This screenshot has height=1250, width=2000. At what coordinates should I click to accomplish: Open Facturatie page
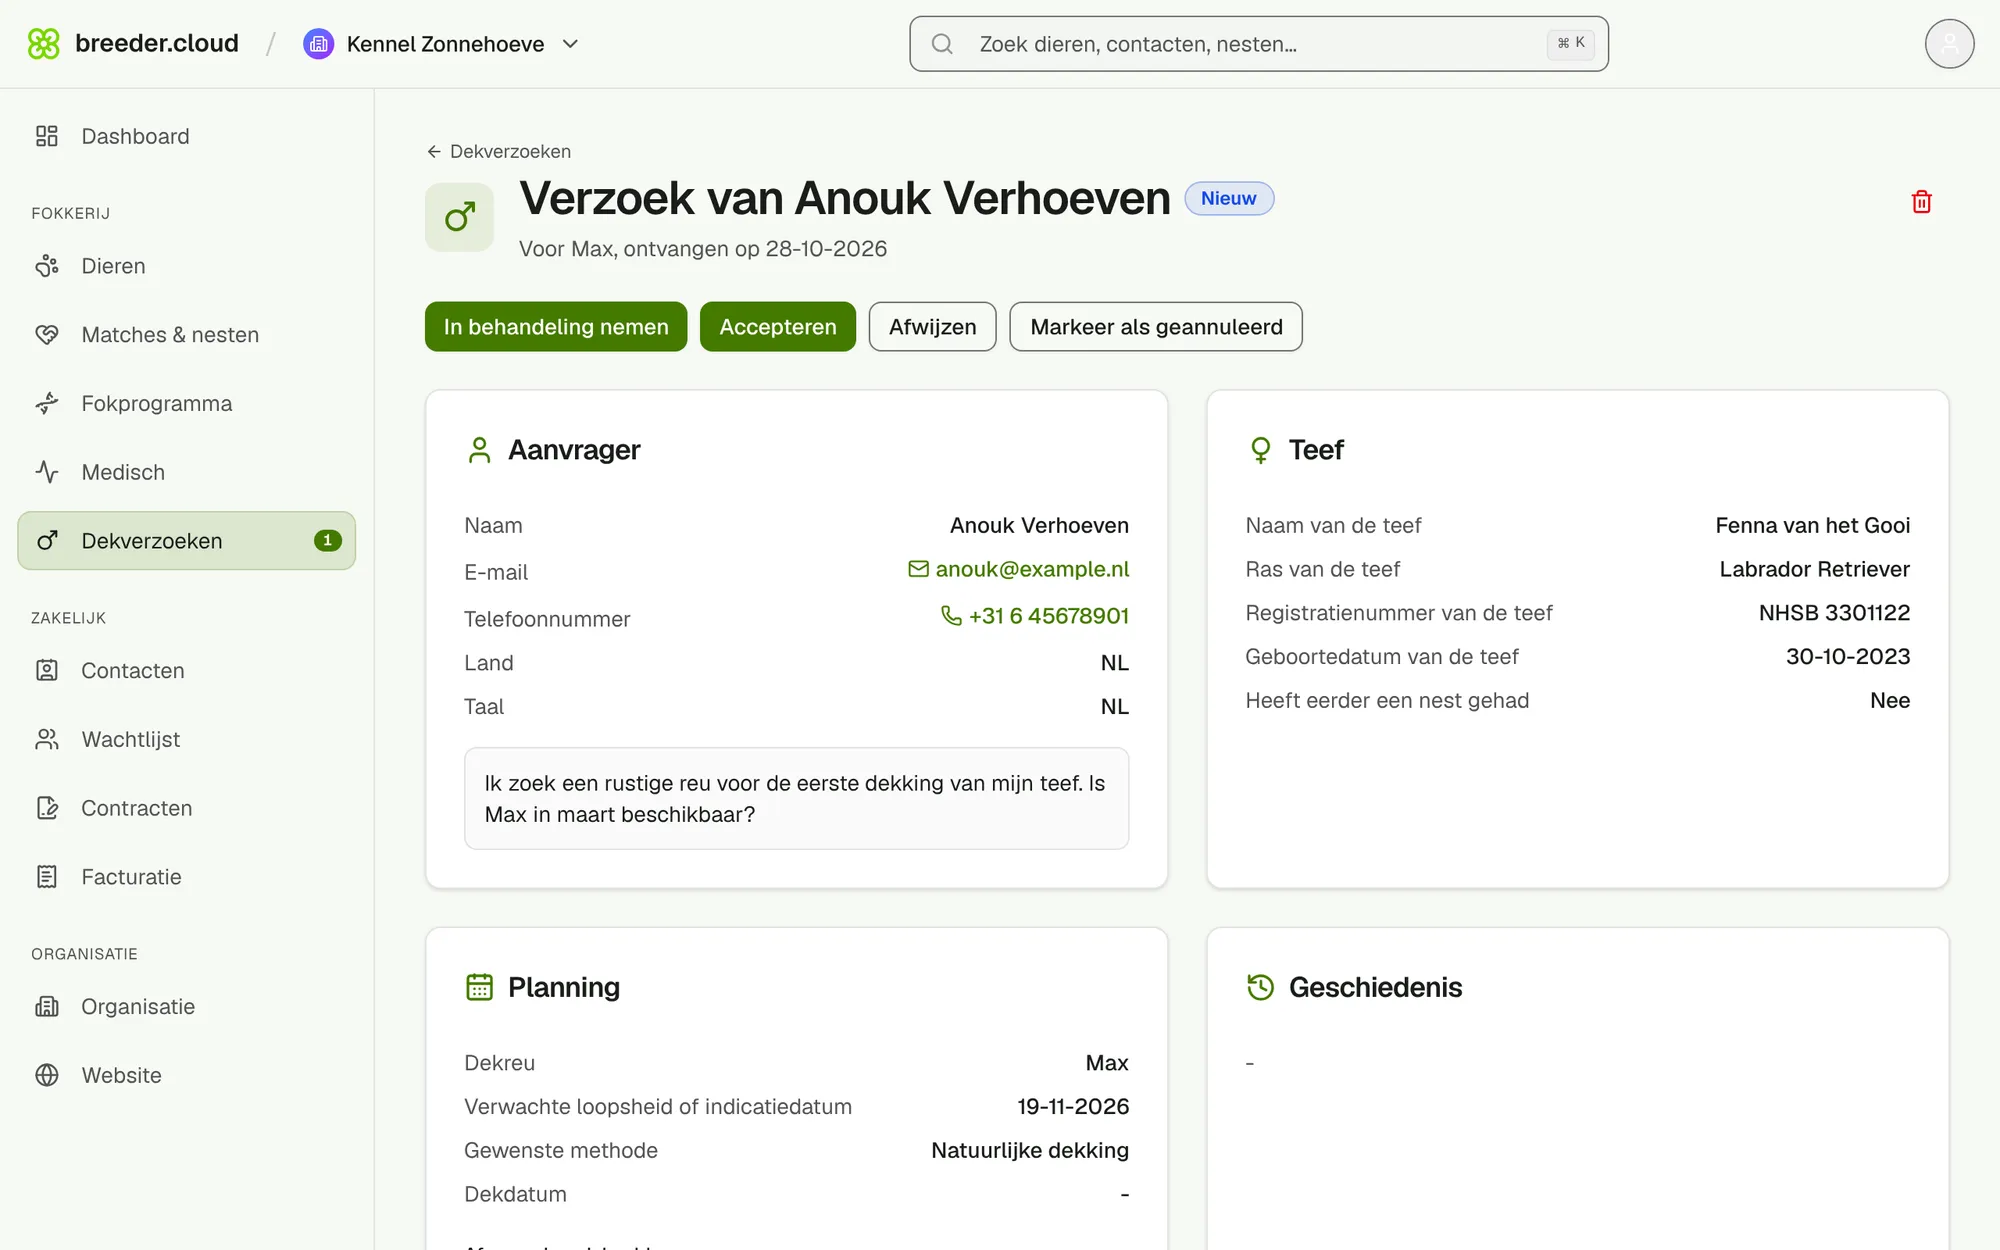point(187,877)
